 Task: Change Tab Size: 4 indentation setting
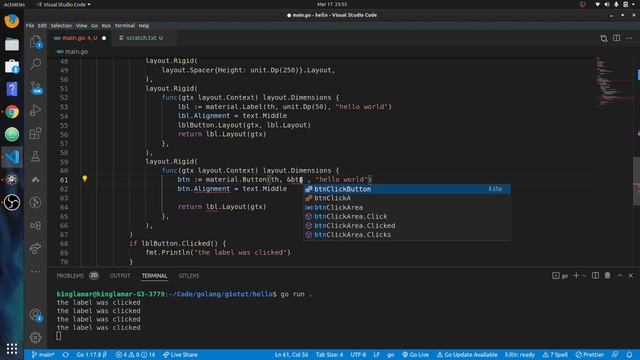point(329,355)
